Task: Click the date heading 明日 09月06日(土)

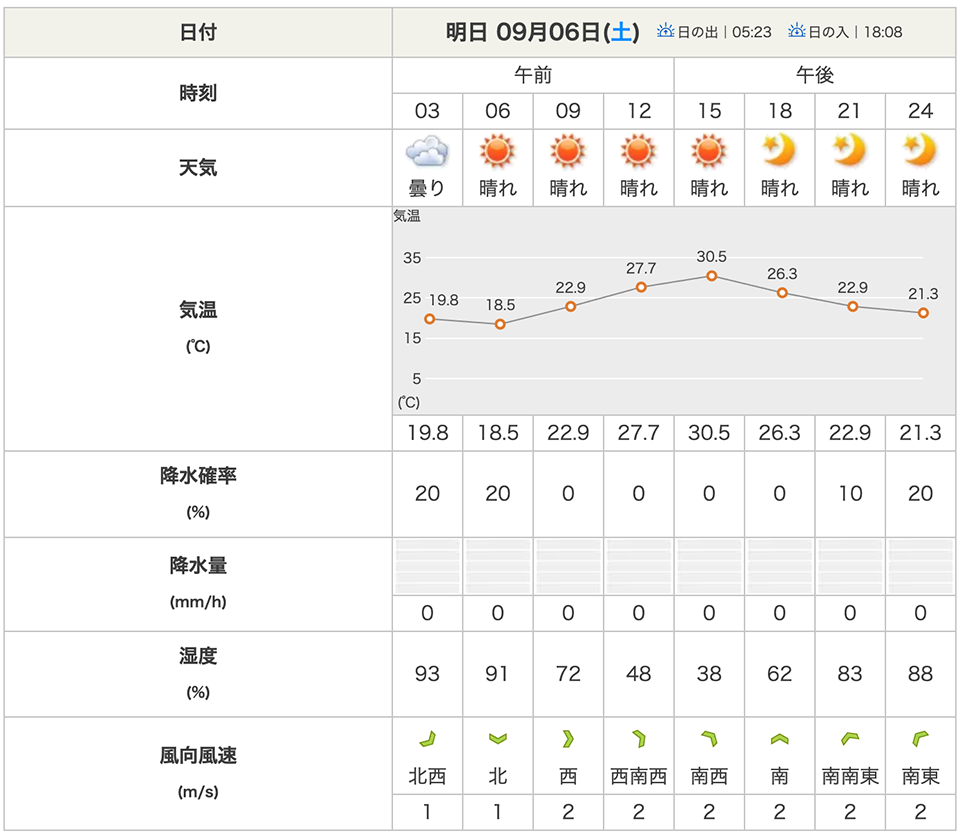Action: 540,32
